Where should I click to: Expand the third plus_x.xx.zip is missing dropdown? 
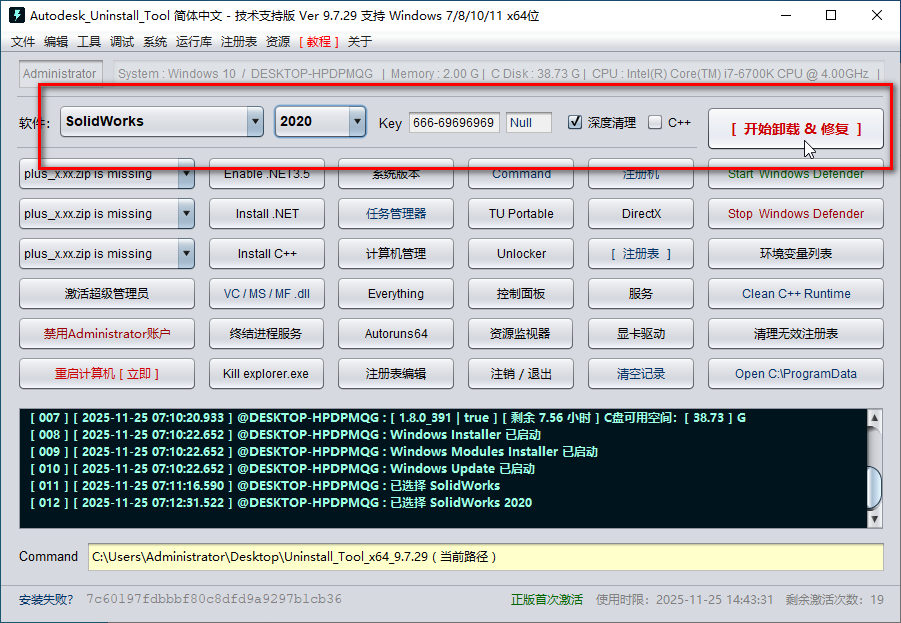186,253
